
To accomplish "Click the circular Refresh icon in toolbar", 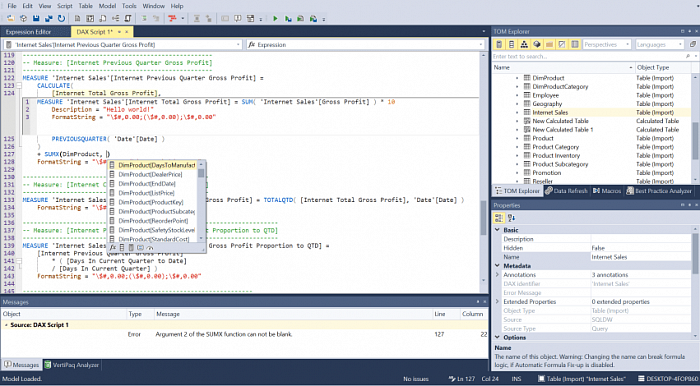I will (x=61, y=19).
